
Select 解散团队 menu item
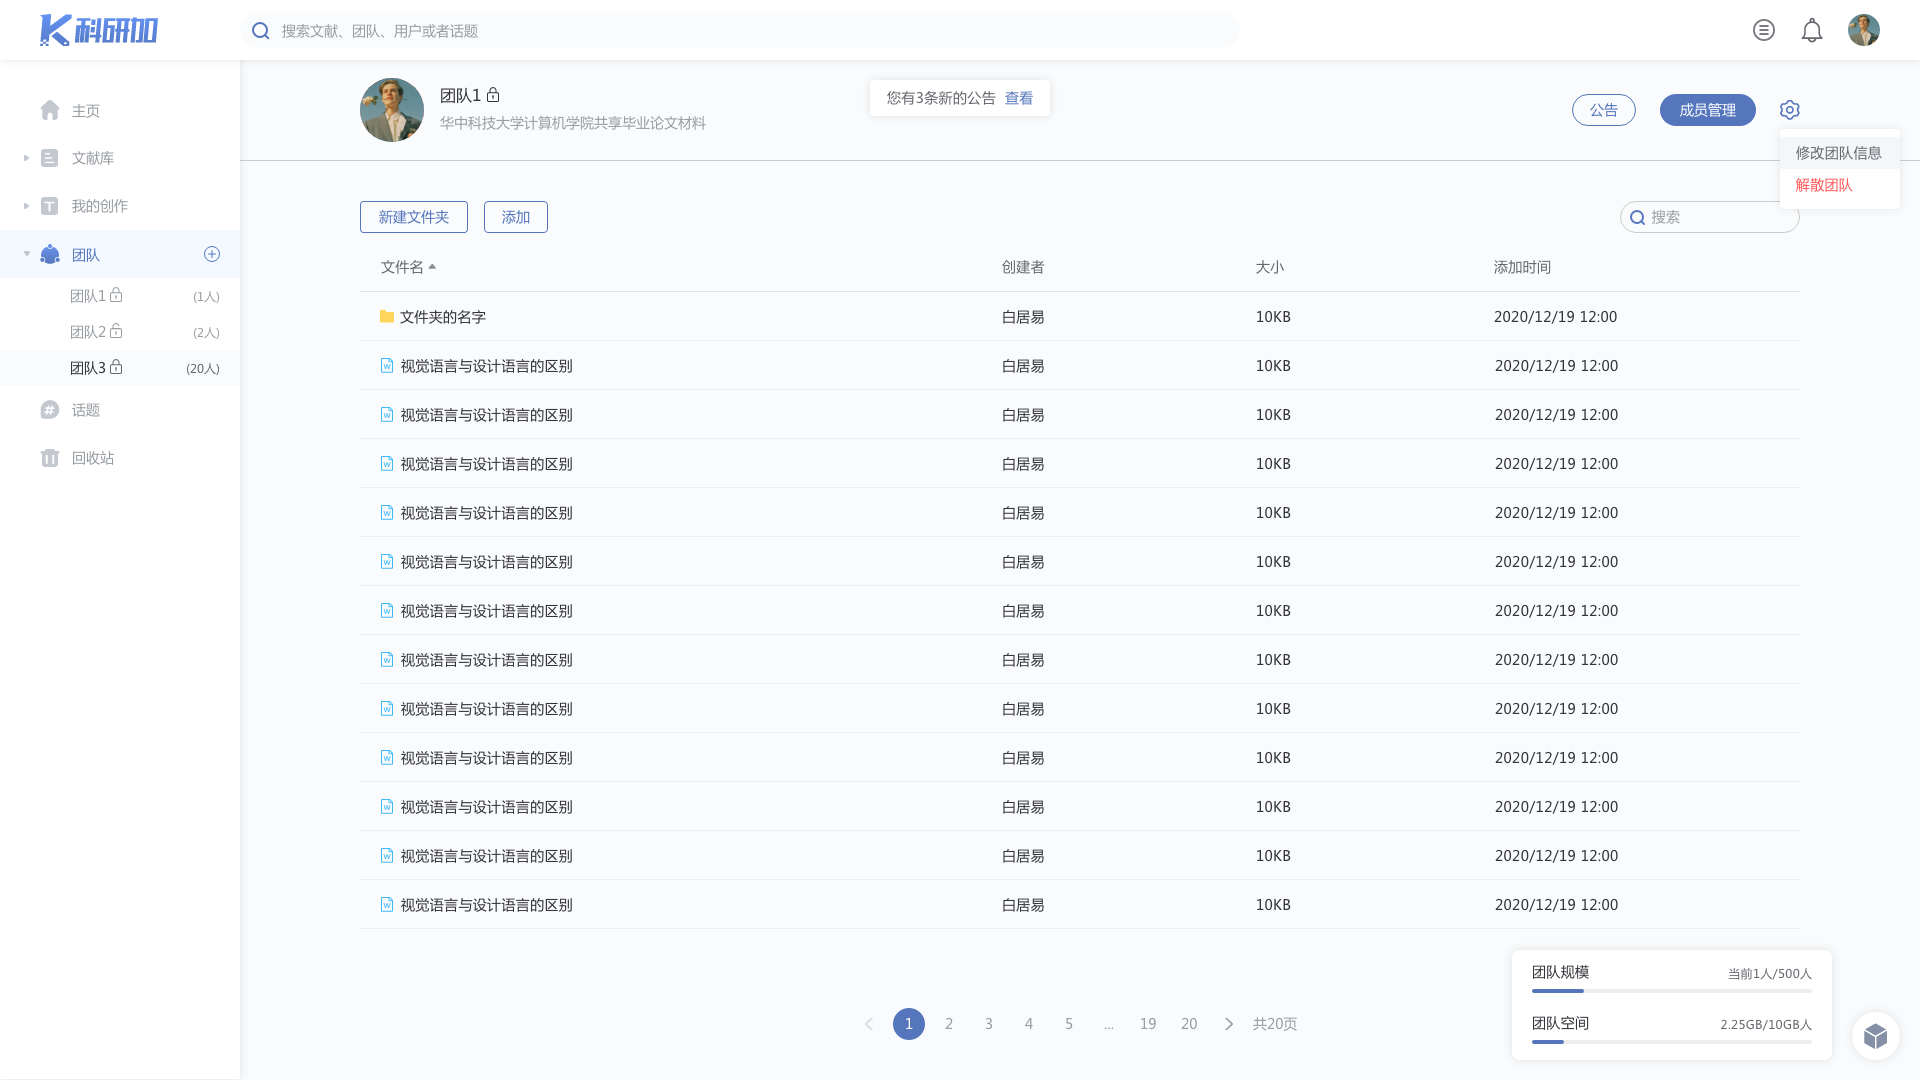(x=1839, y=185)
